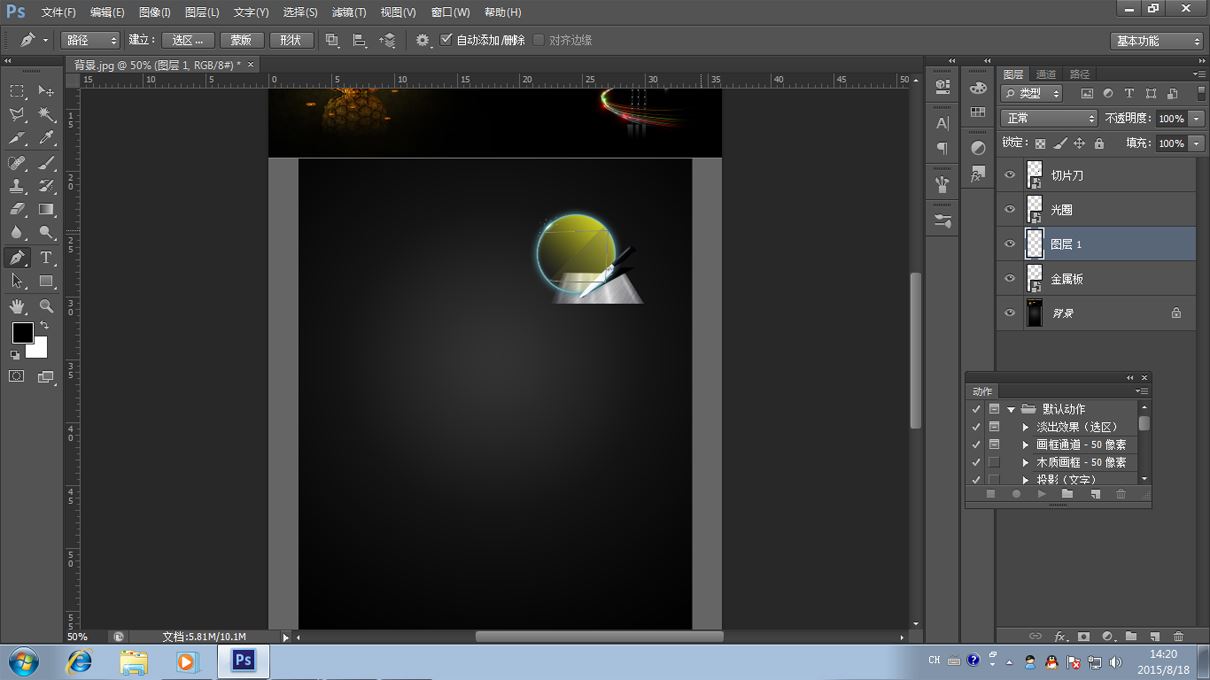Viewport: 1210px width, 680px height.
Task: Open the 滤镜(T) menu
Action: click(x=348, y=12)
